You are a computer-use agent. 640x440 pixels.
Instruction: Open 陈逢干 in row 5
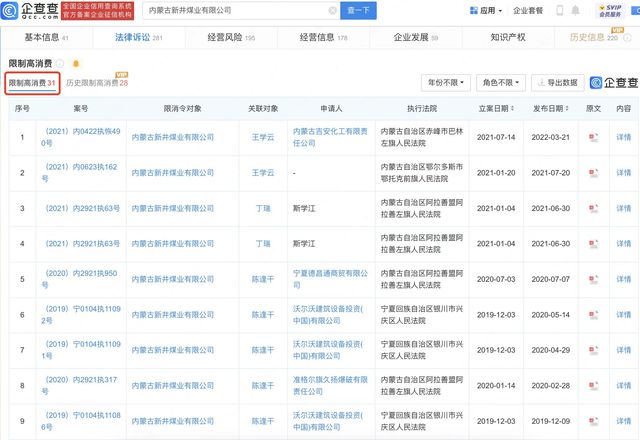[x=263, y=279]
